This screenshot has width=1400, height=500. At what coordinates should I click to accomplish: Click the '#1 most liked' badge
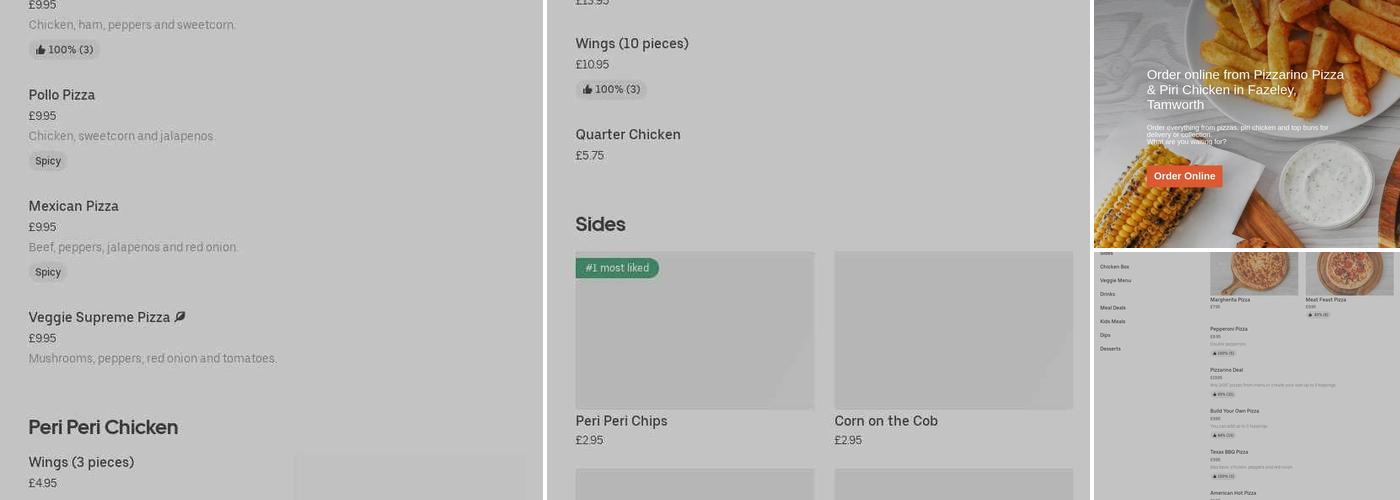click(x=617, y=268)
